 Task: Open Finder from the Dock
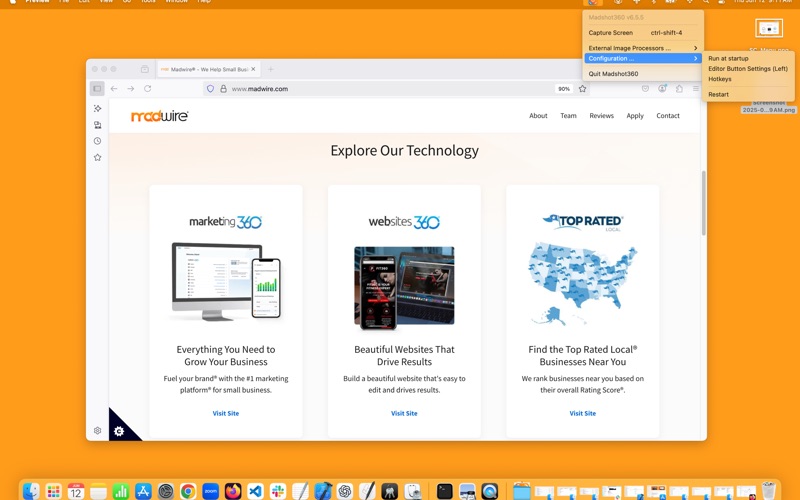pos(31,491)
